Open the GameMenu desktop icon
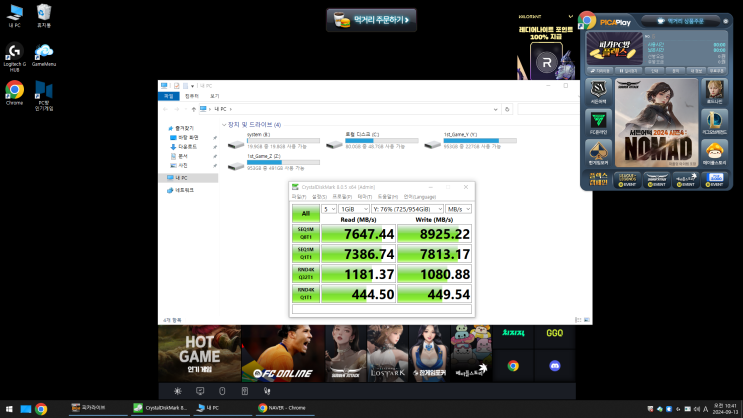Viewport: 743px width, 418px height. click(x=44, y=55)
